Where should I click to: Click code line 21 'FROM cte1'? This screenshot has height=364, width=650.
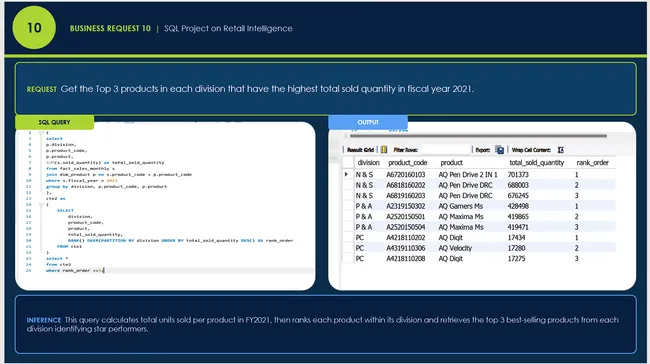69,246
